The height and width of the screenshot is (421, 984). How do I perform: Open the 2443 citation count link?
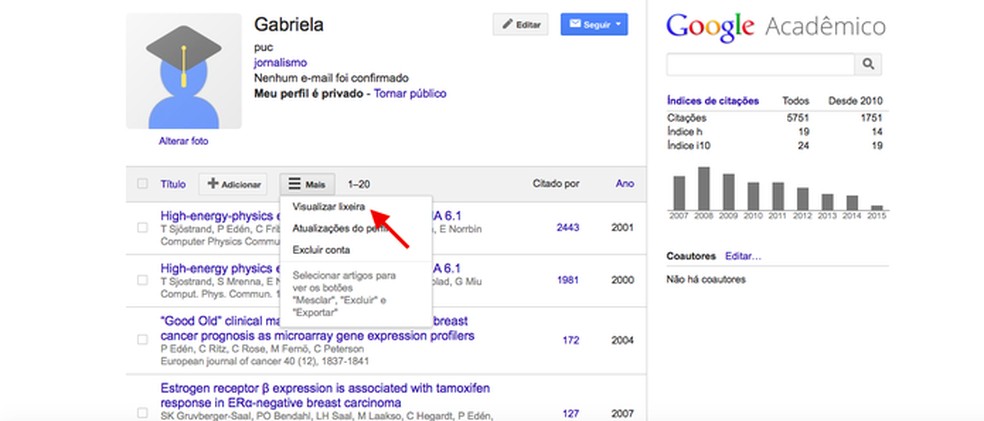point(567,227)
